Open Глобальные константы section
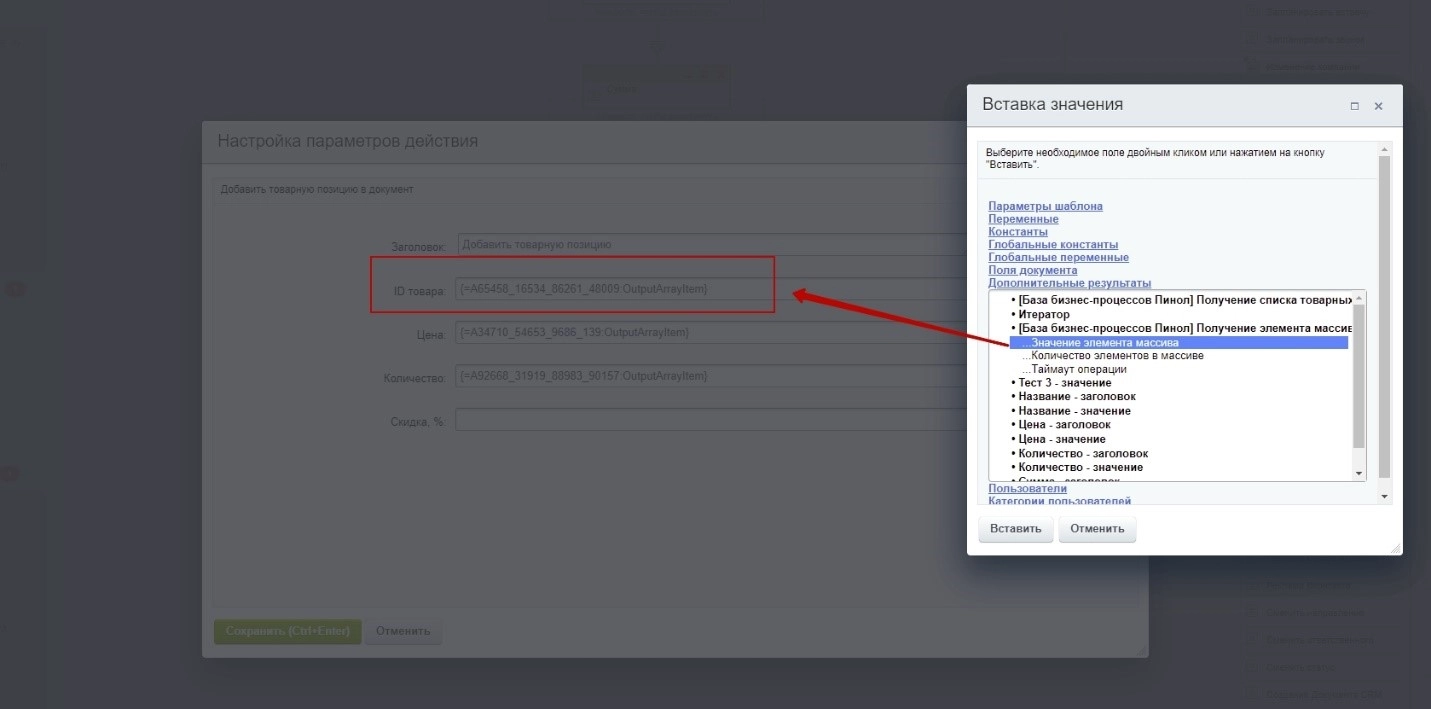1431x709 pixels. click(1053, 245)
